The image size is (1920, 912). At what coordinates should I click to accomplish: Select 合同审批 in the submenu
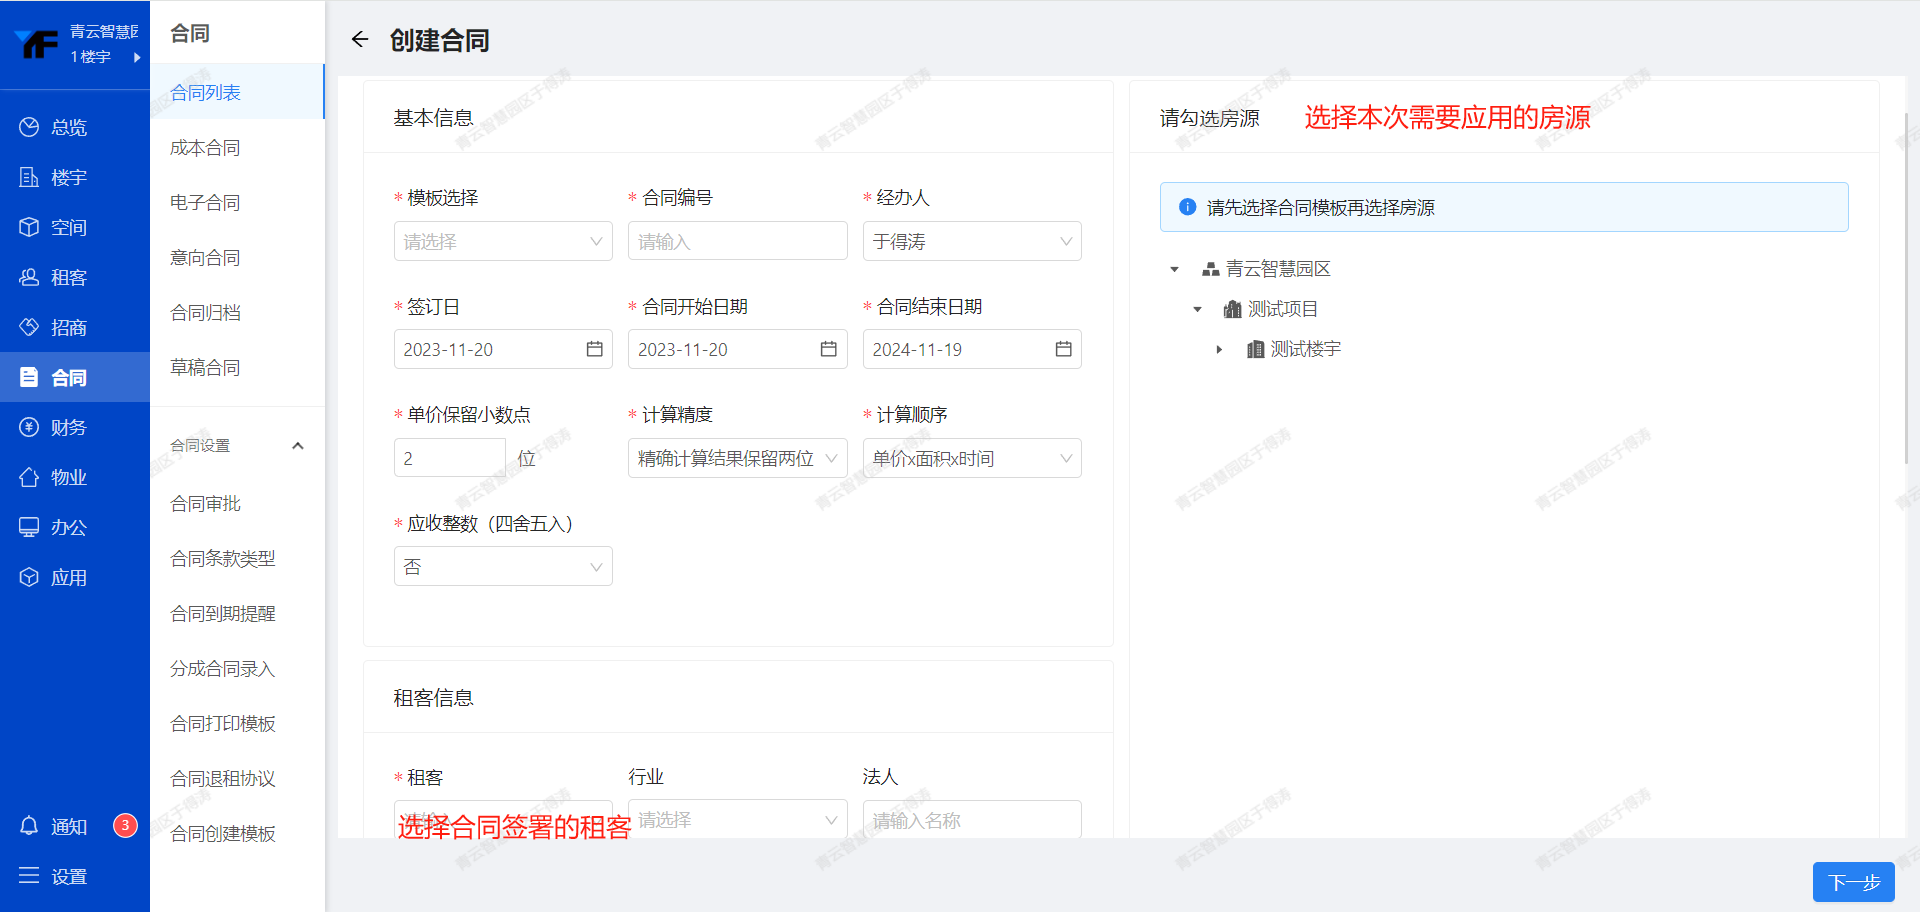pos(205,504)
